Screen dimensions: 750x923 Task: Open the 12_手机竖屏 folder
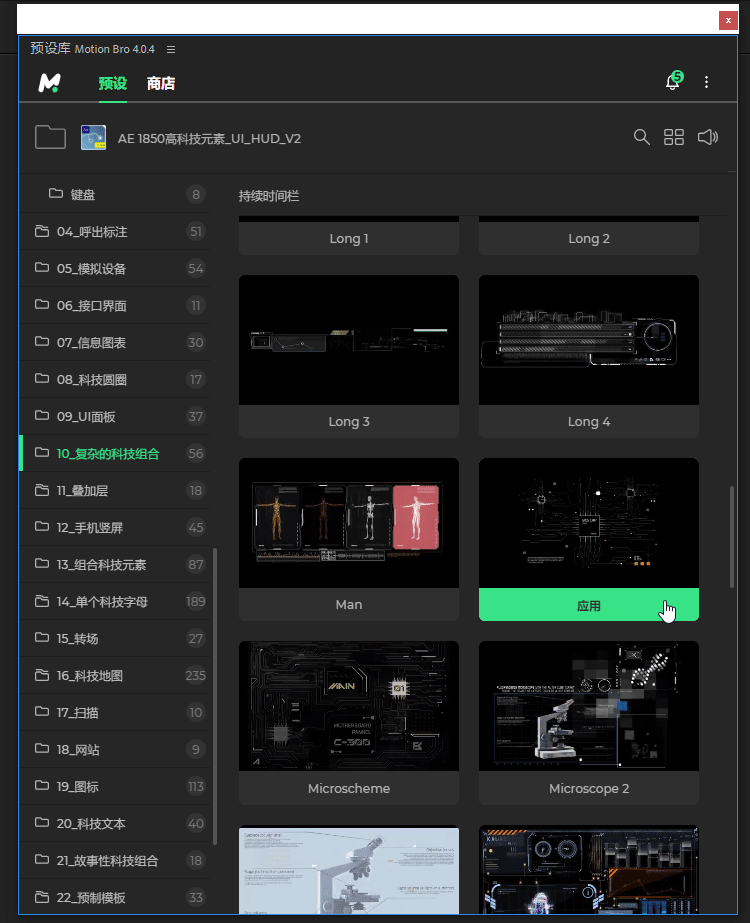click(x=115, y=527)
